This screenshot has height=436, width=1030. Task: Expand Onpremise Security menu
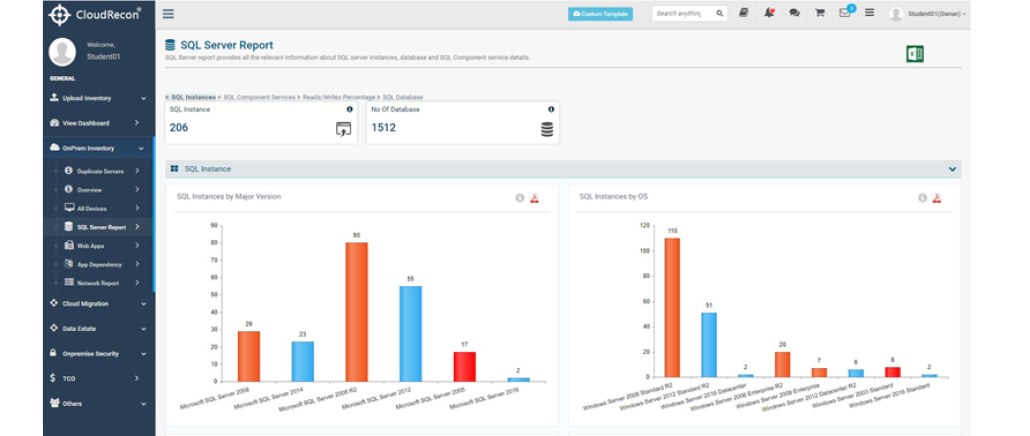pyautogui.click(x=98, y=353)
